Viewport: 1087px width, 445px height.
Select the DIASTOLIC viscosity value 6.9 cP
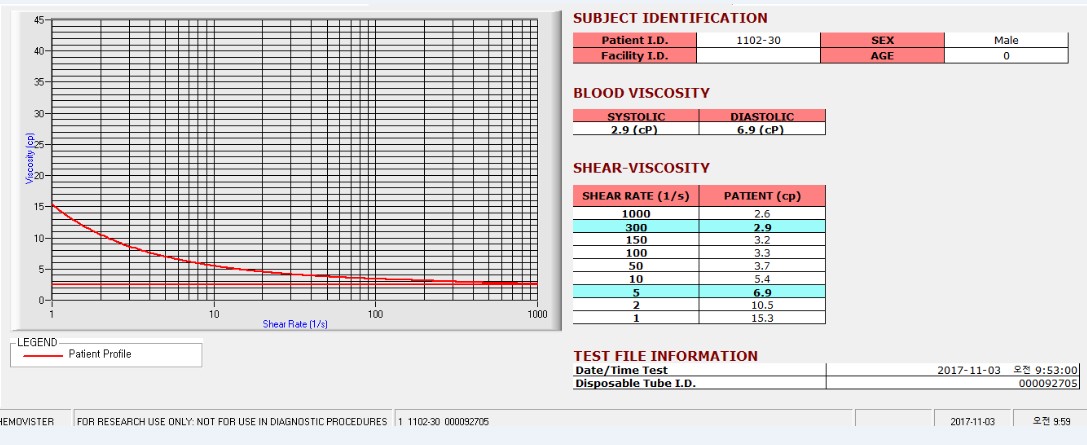(x=762, y=129)
